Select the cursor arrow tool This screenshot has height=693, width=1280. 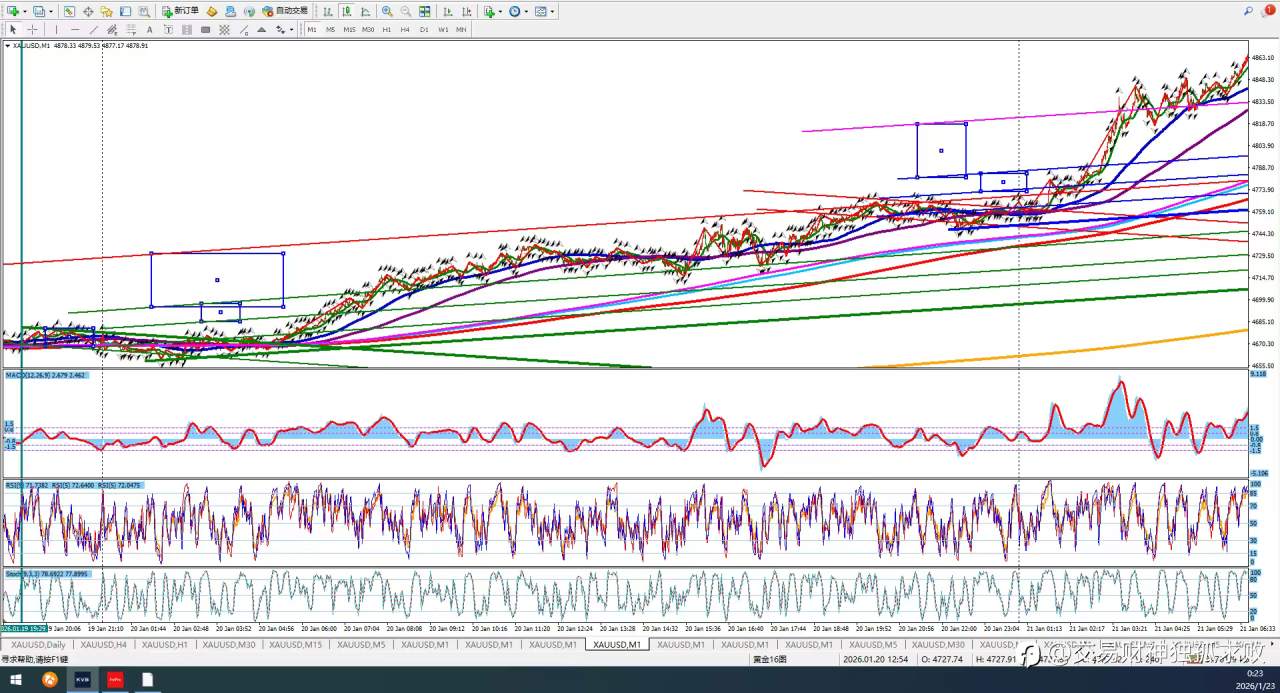click(x=13, y=29)
